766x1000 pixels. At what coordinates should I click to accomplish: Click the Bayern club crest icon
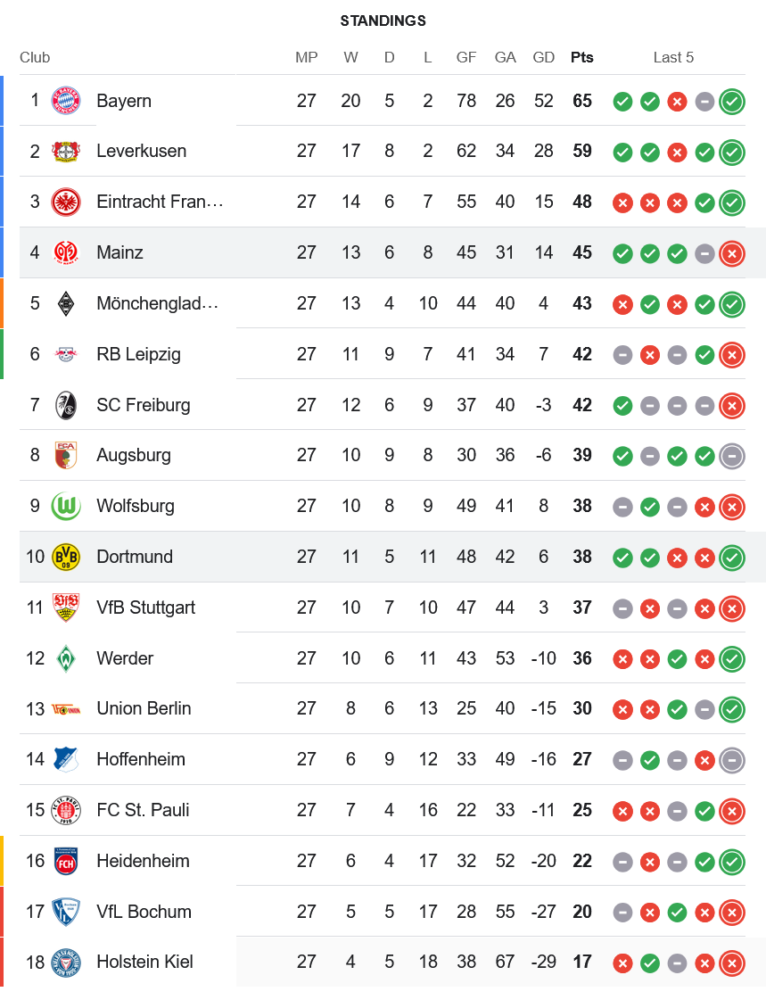(65, 100)
